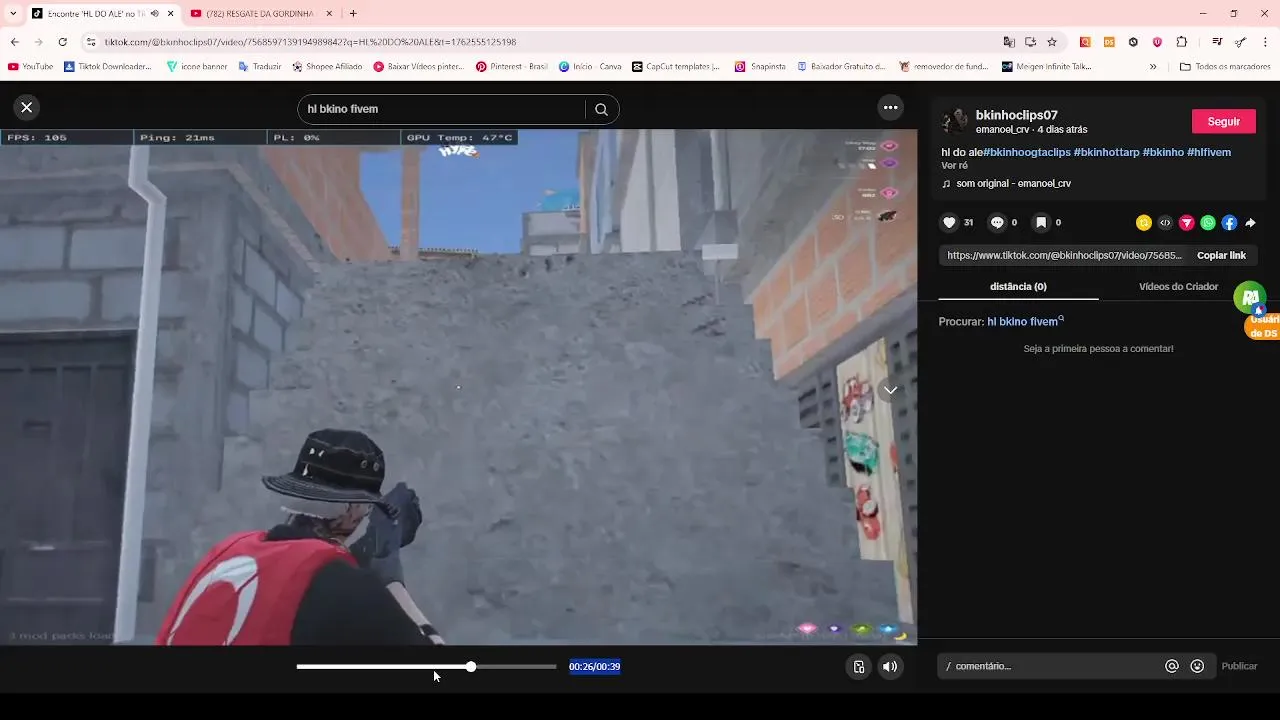Open the Chrome three-dot menu
This screenshot has height=720, width=1280.
(x=1266, y=42)
